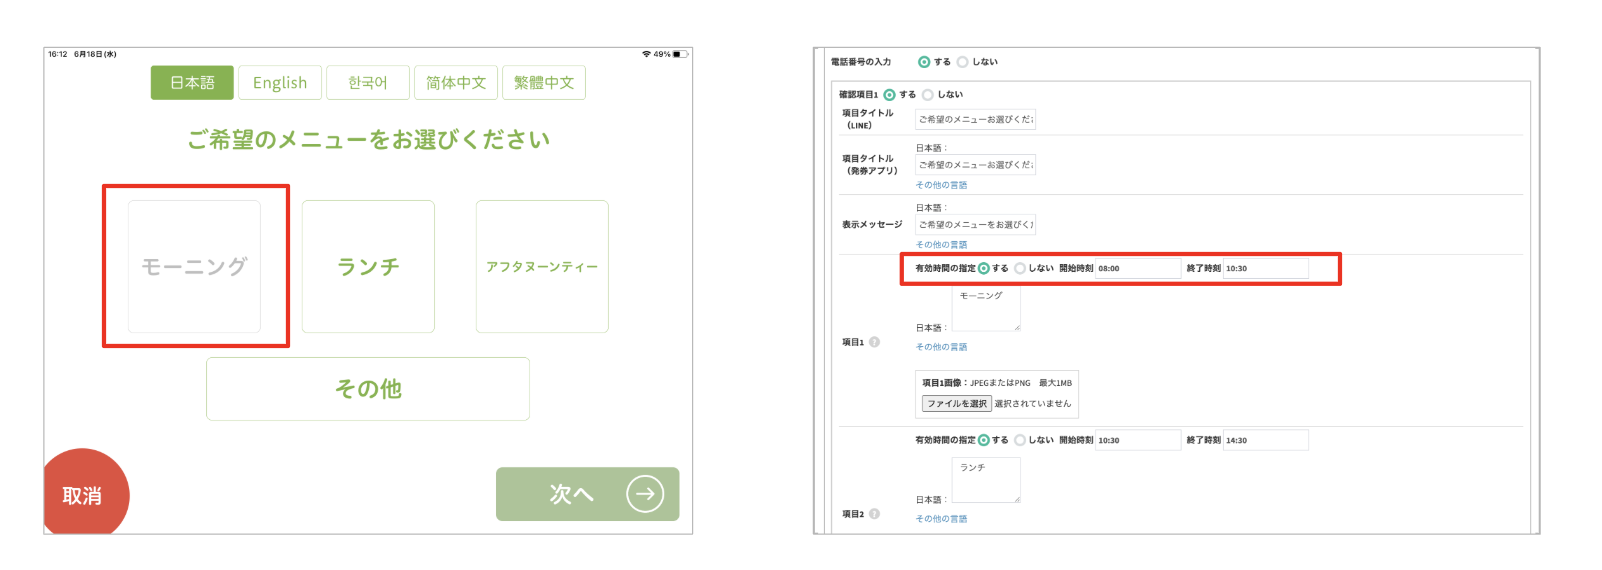The height and width of the screenshot is (570, 1602).
Task: Click the 終了時刻 field showing 14:30
Action: [1266, 440]
